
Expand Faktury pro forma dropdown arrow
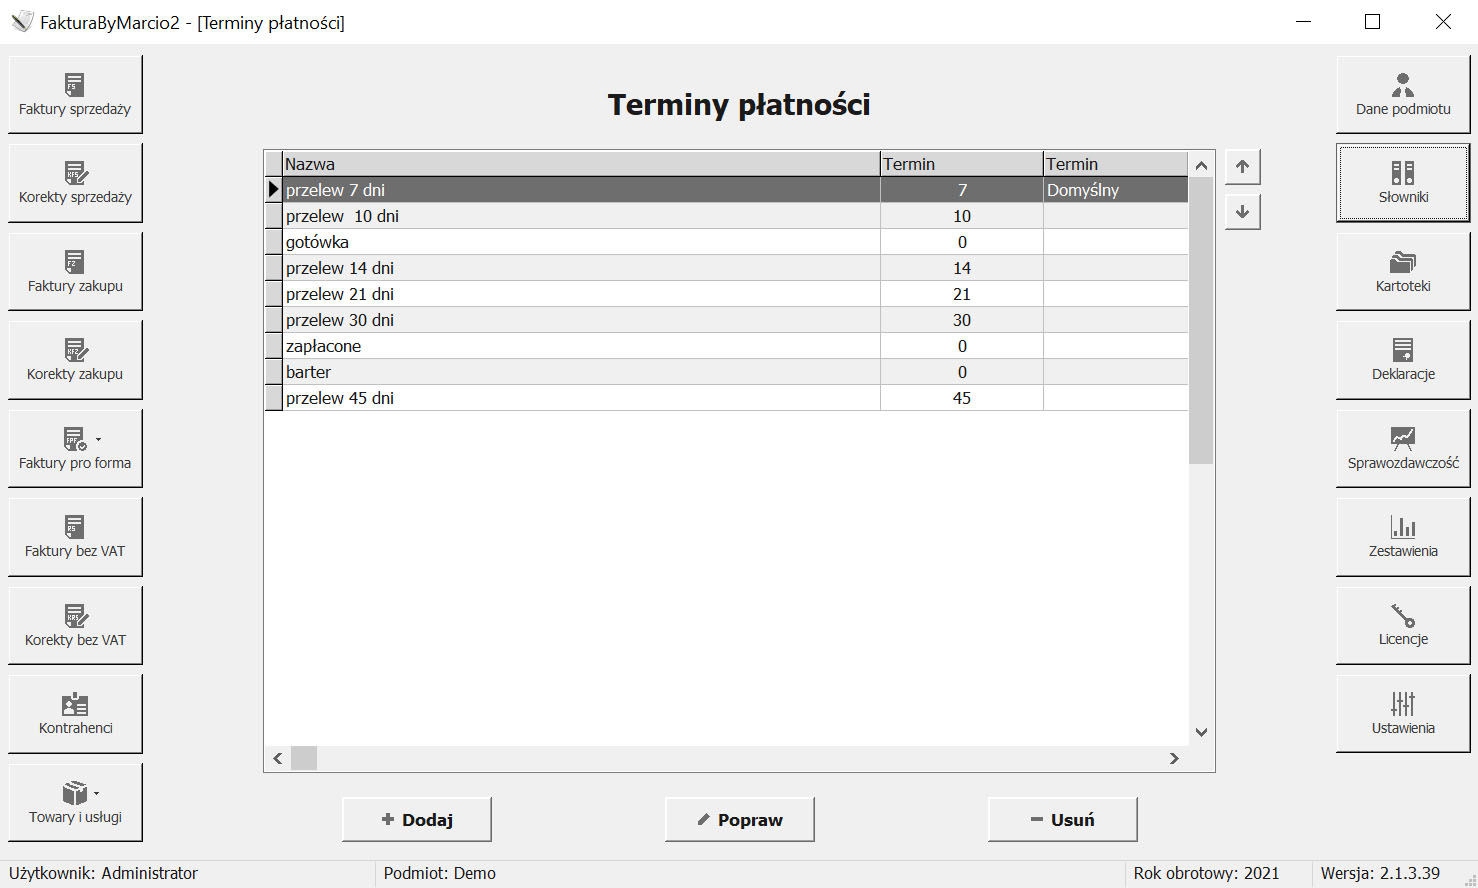pyautogui.click(x=98, y=439)
